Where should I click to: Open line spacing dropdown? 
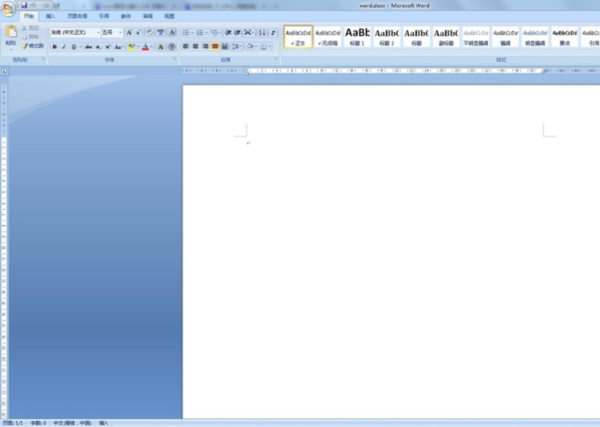[237, 46]
